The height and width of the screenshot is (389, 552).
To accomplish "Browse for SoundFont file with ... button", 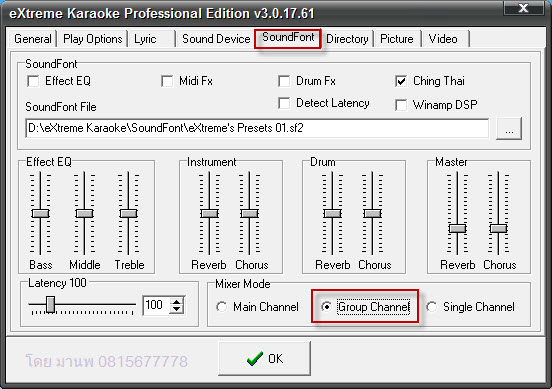I will tap(509, 129).
